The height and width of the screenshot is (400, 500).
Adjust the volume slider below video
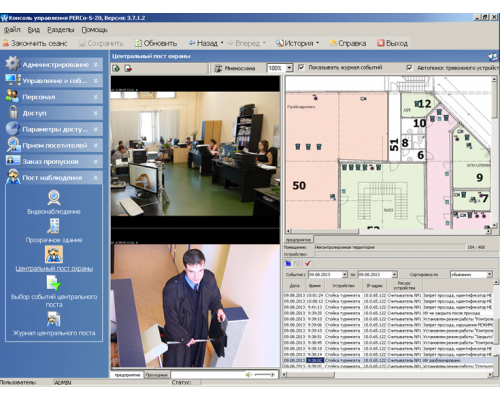tap(265, 375)
